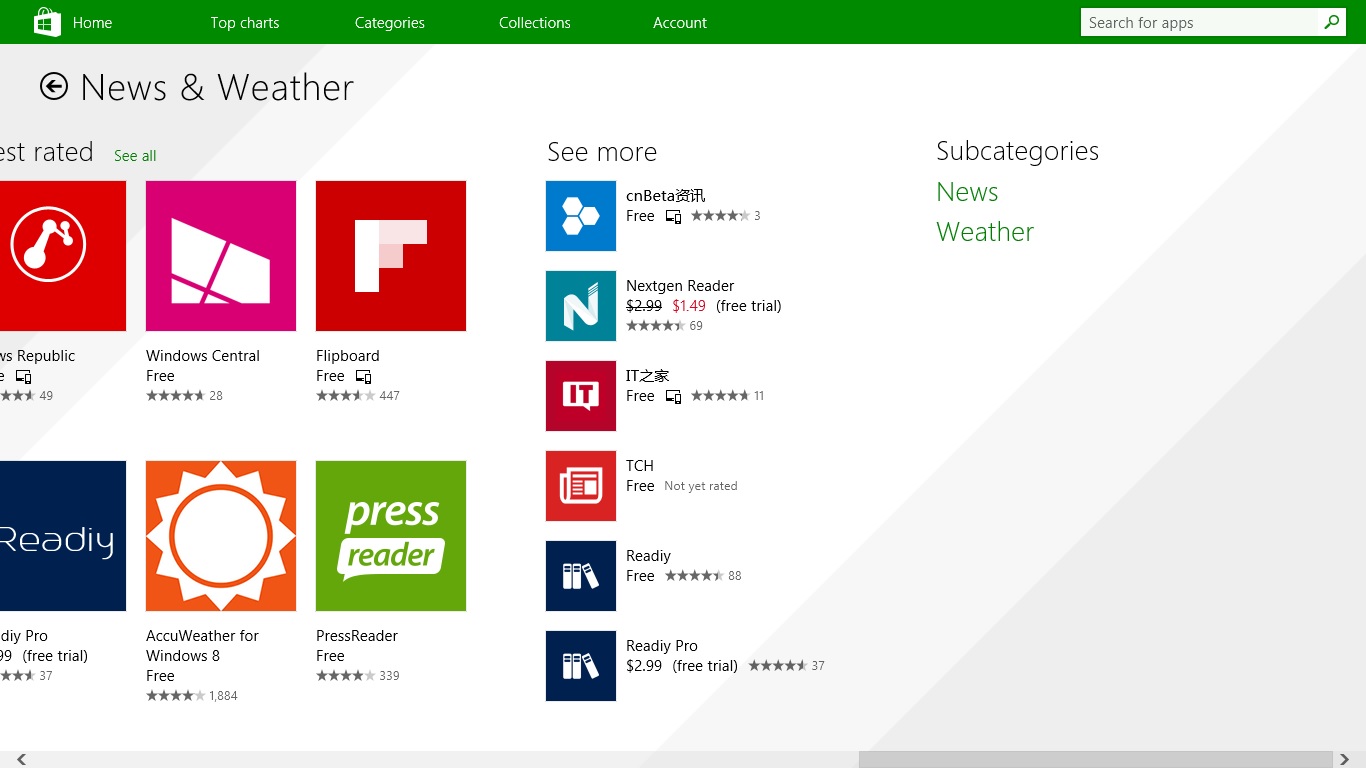Click the Readiy Pro title in See more
Image resolution: width=1366 pixels, height=768 pixels.
coord(662,646)
